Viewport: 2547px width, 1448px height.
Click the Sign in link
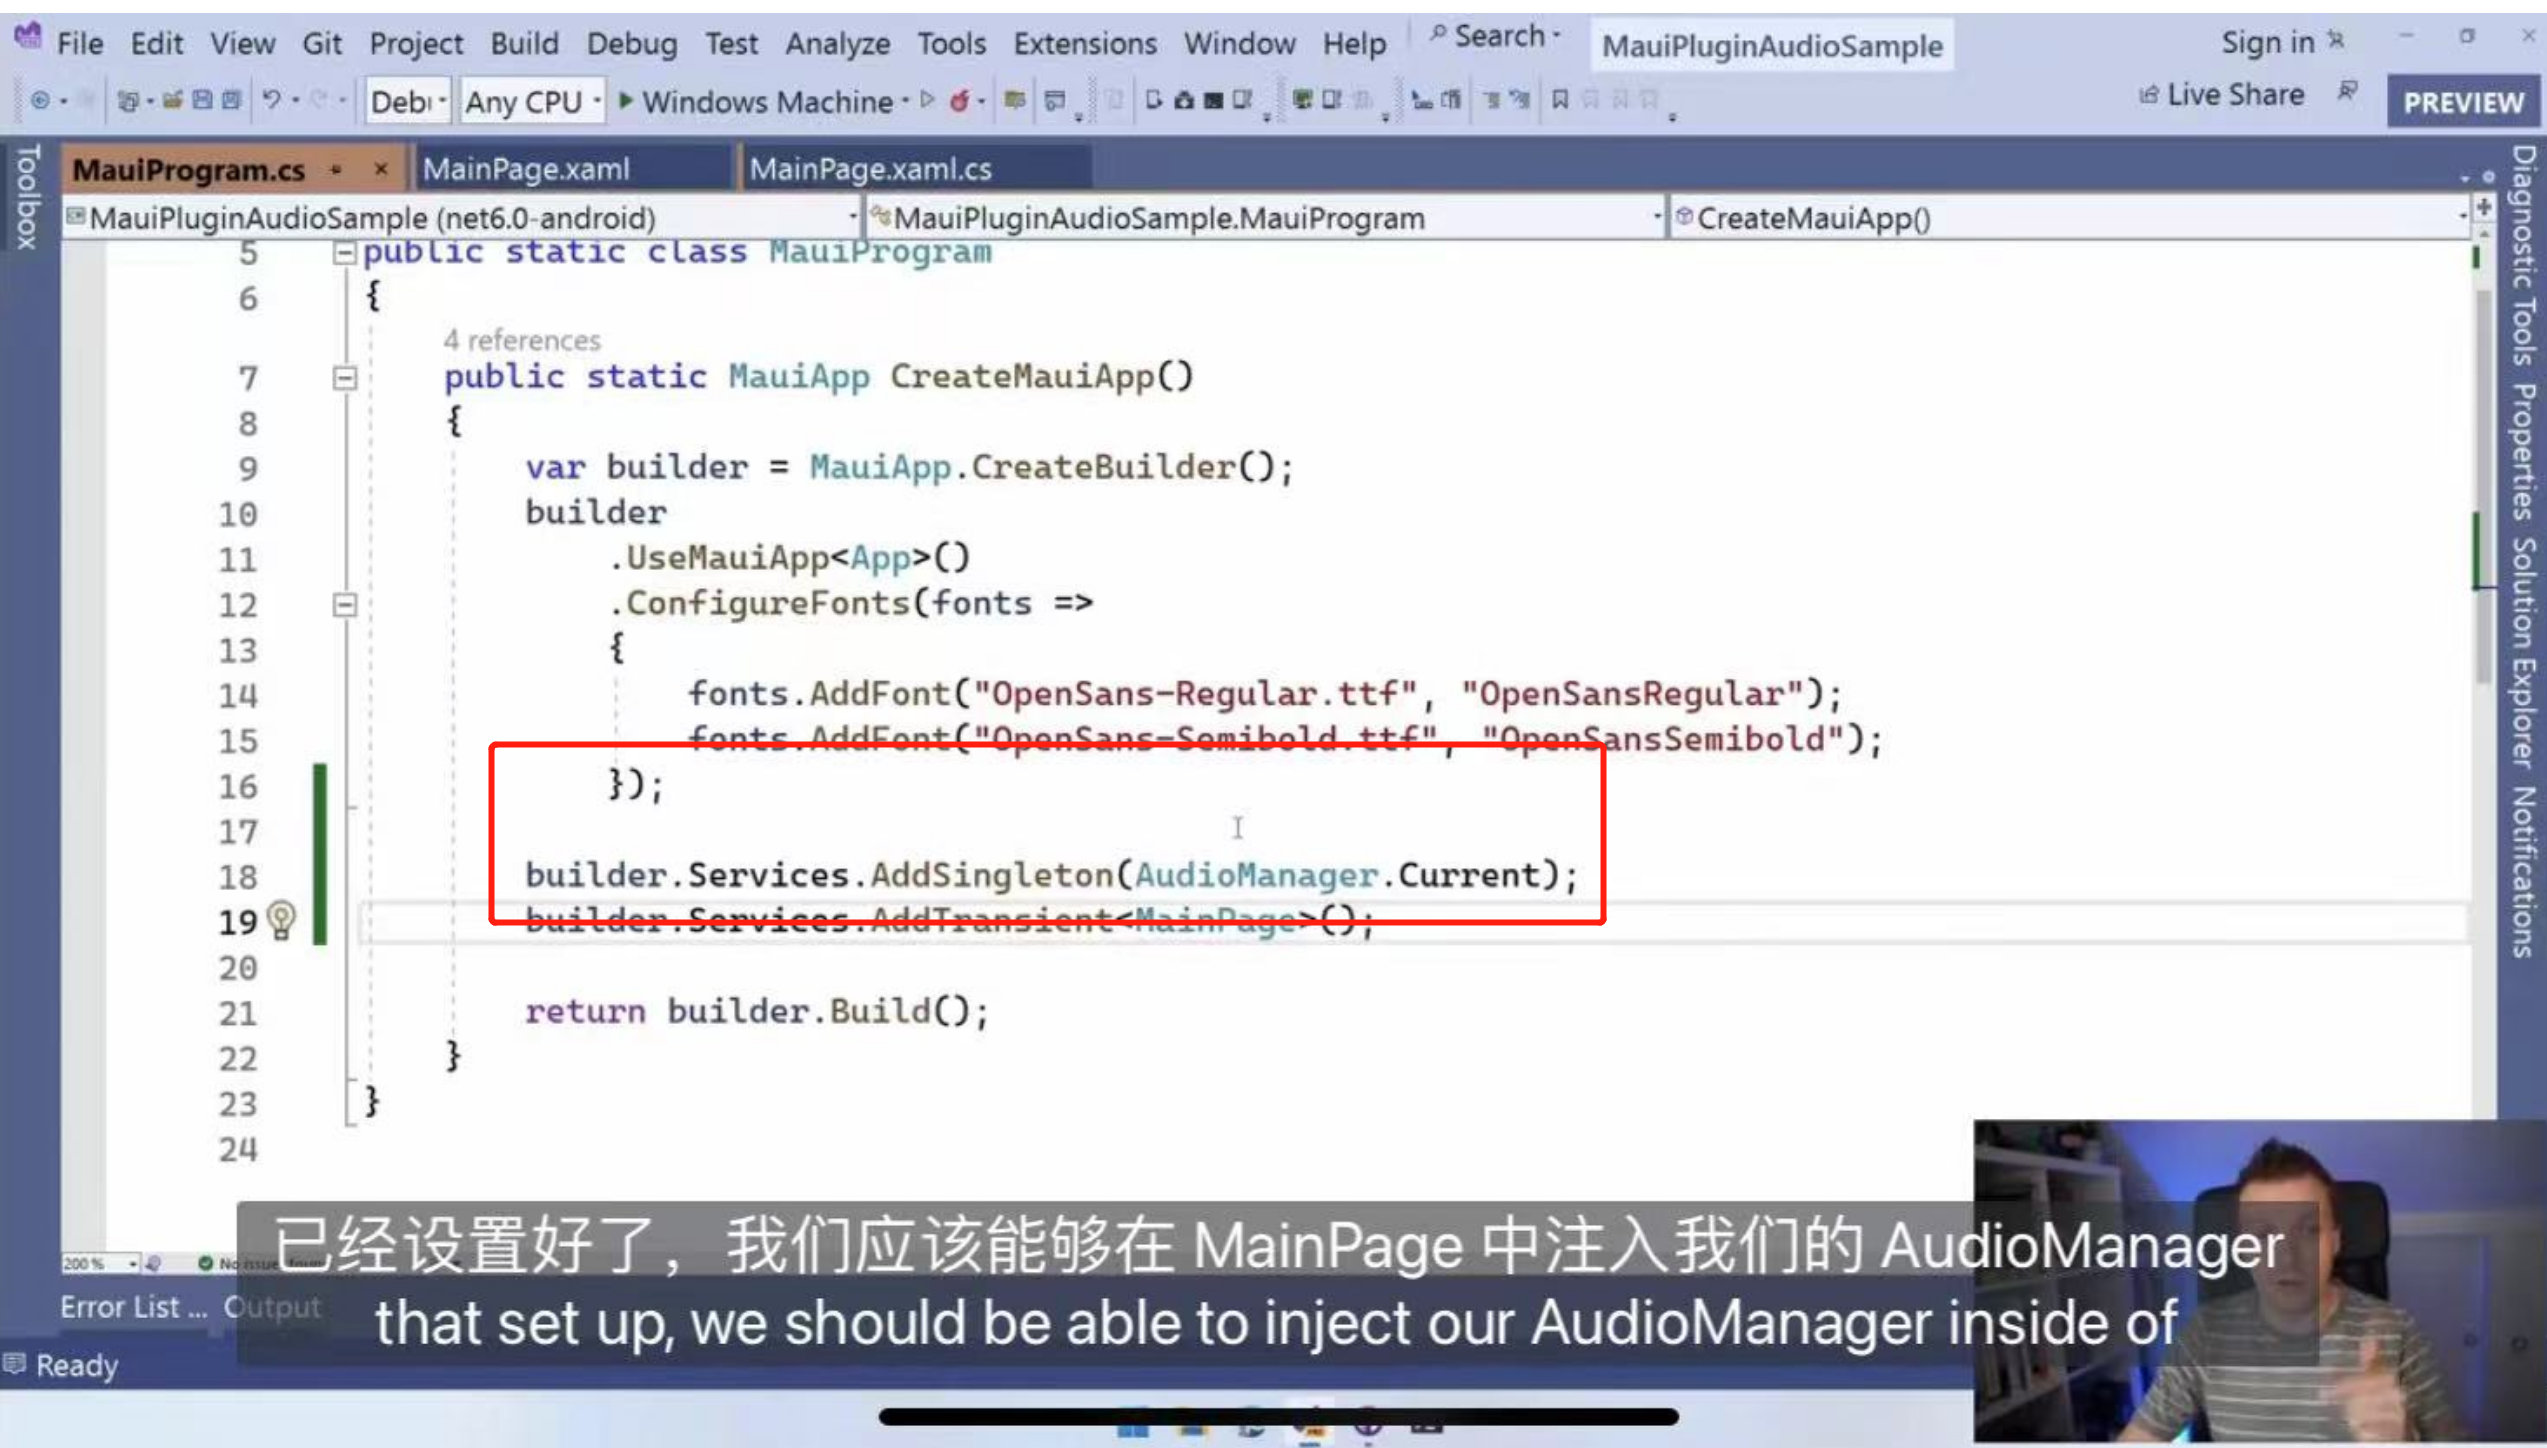coord(2267,42)
